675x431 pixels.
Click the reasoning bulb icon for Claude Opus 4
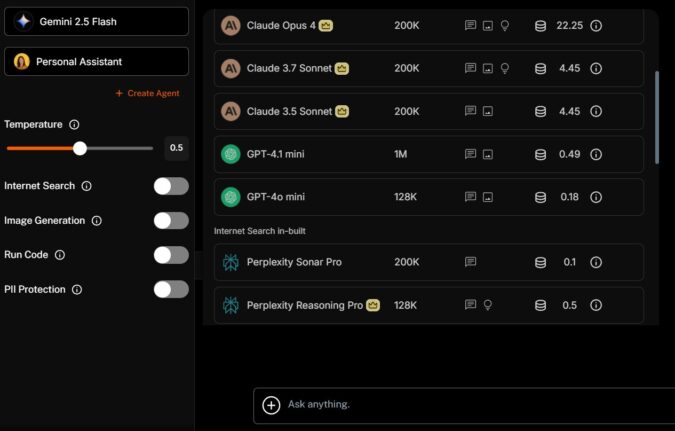(505, 26)
